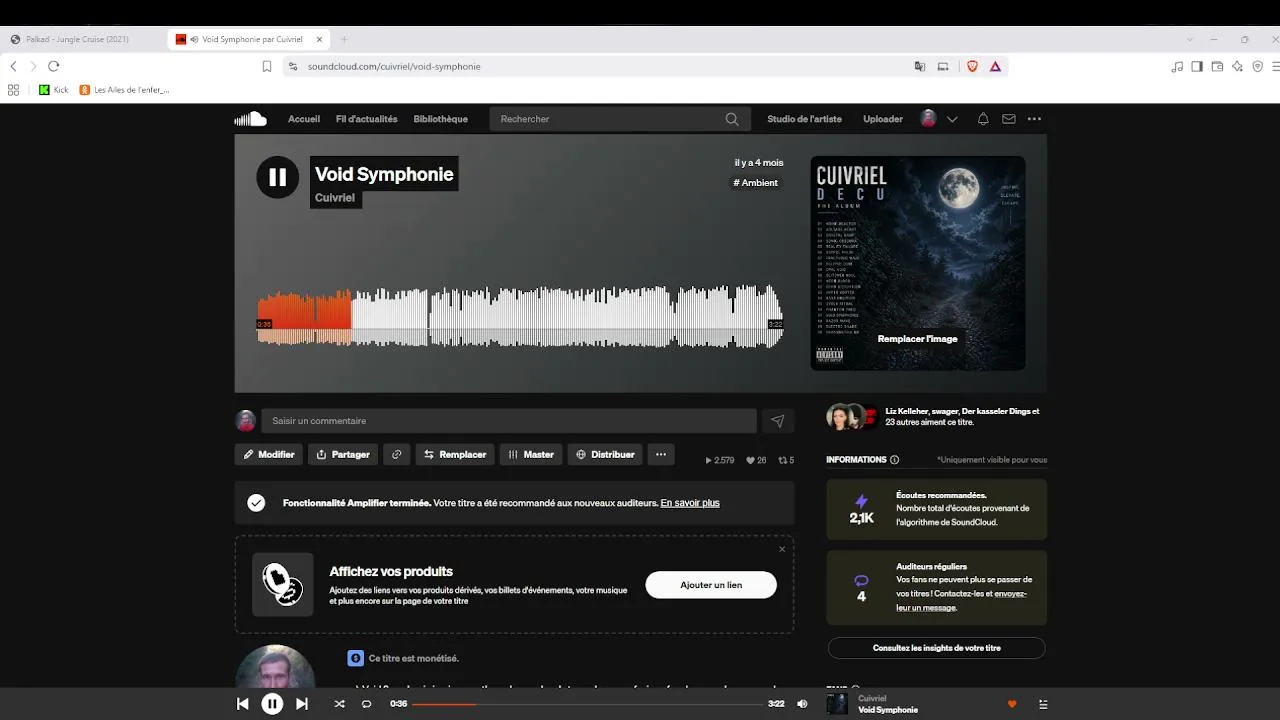The height and width of the screenshot is (720, 1280).
Task: Toggle repeat in the player bar
Action: 366,704
